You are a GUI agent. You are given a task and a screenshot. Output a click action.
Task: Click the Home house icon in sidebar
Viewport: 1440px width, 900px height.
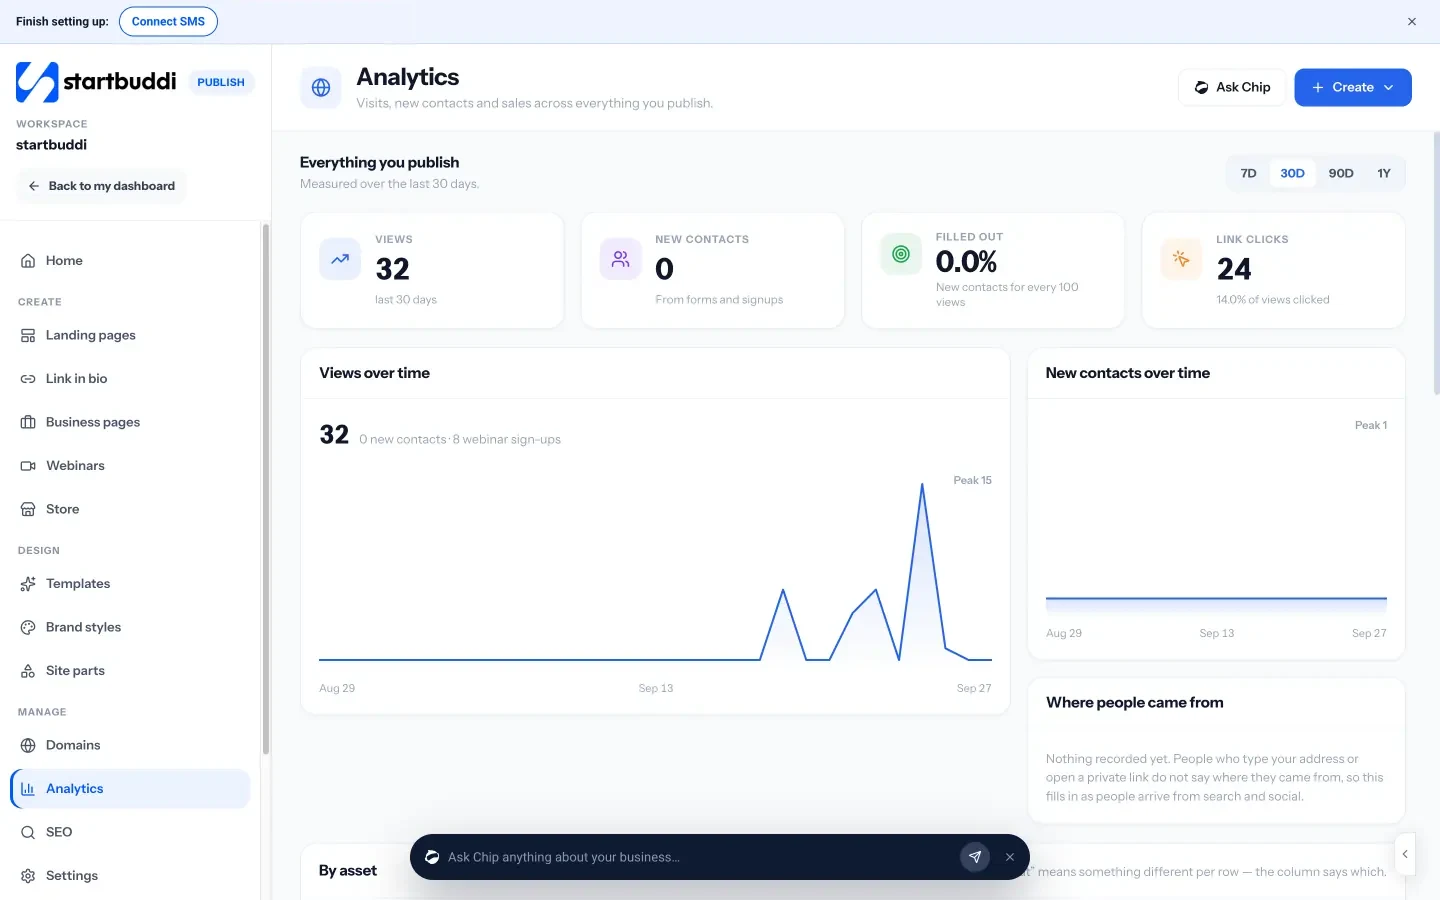(x=28, y=261)
